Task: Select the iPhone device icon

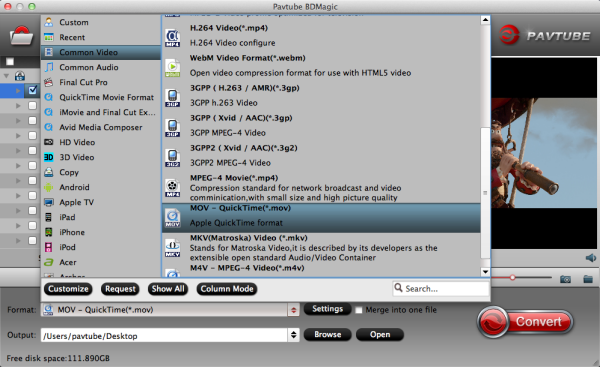Action: (49, 232)
